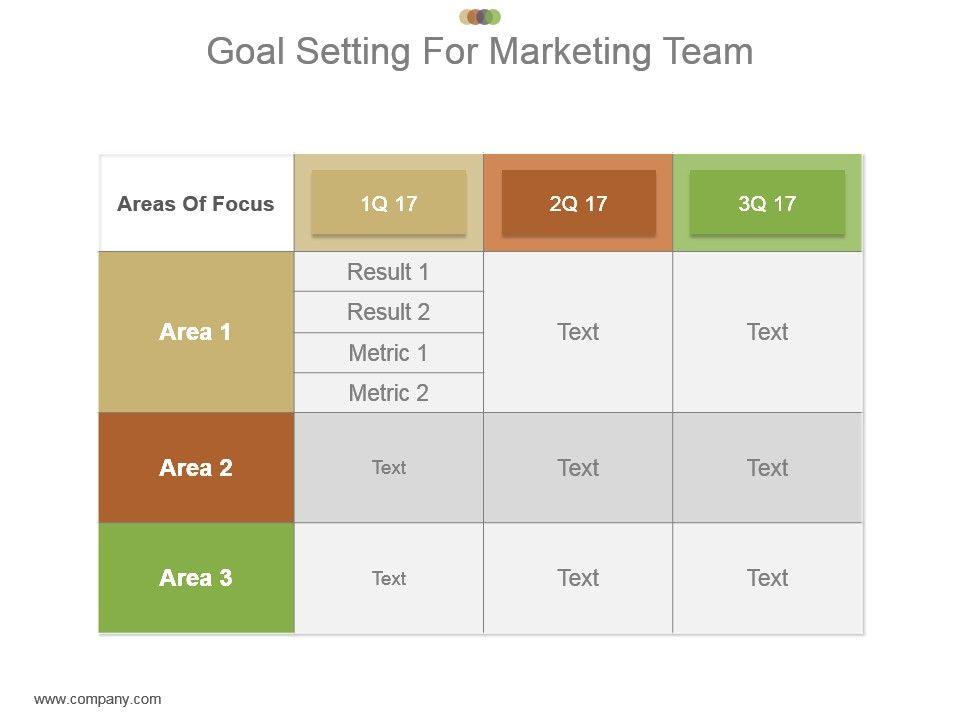Click the tan Area 1 cell
Screen dimensions: 960x720
coord(196,332)
